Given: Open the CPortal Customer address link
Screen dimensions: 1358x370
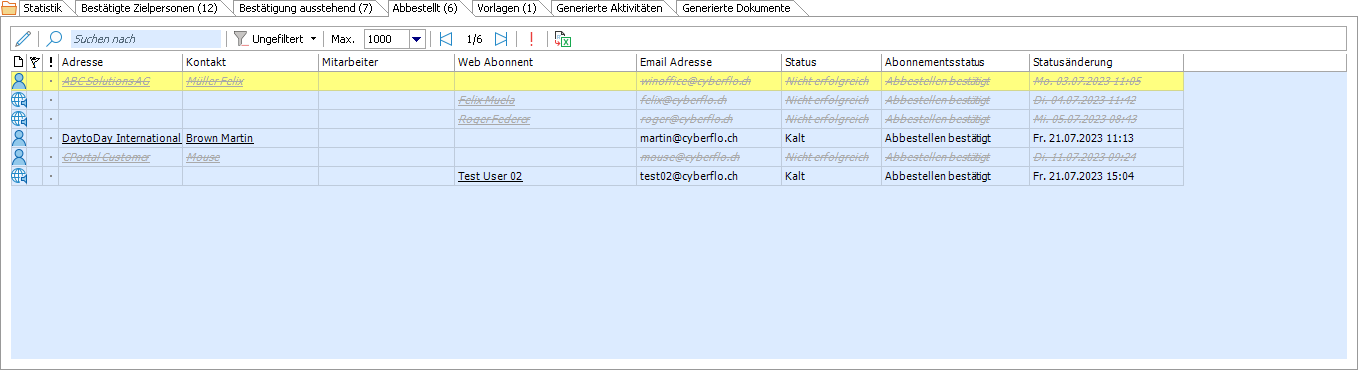Looking at the screenshot, I should pos(106,157).
